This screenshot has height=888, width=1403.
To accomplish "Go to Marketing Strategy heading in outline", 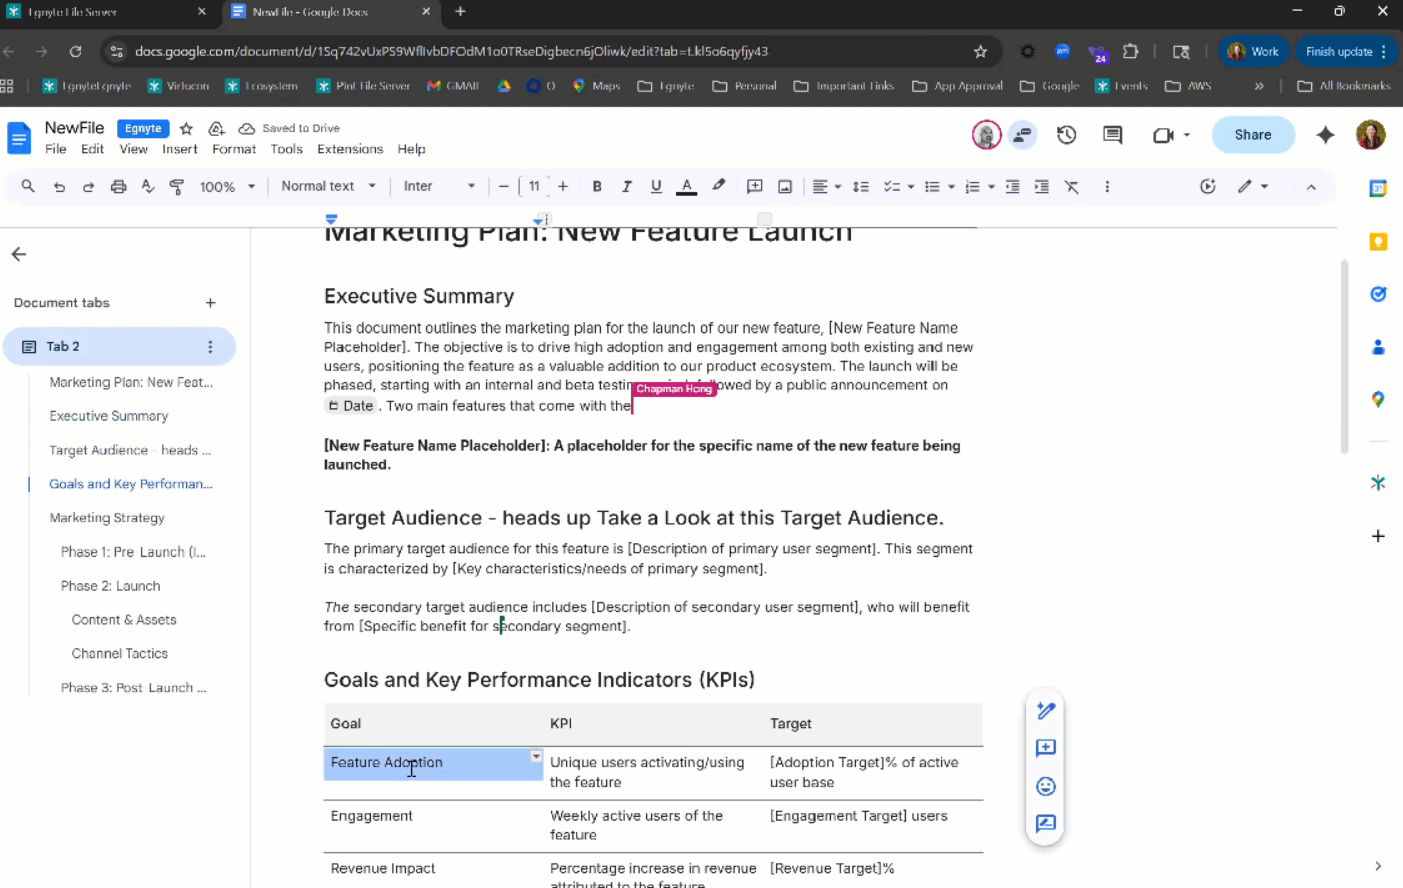I will pos(107,518).
